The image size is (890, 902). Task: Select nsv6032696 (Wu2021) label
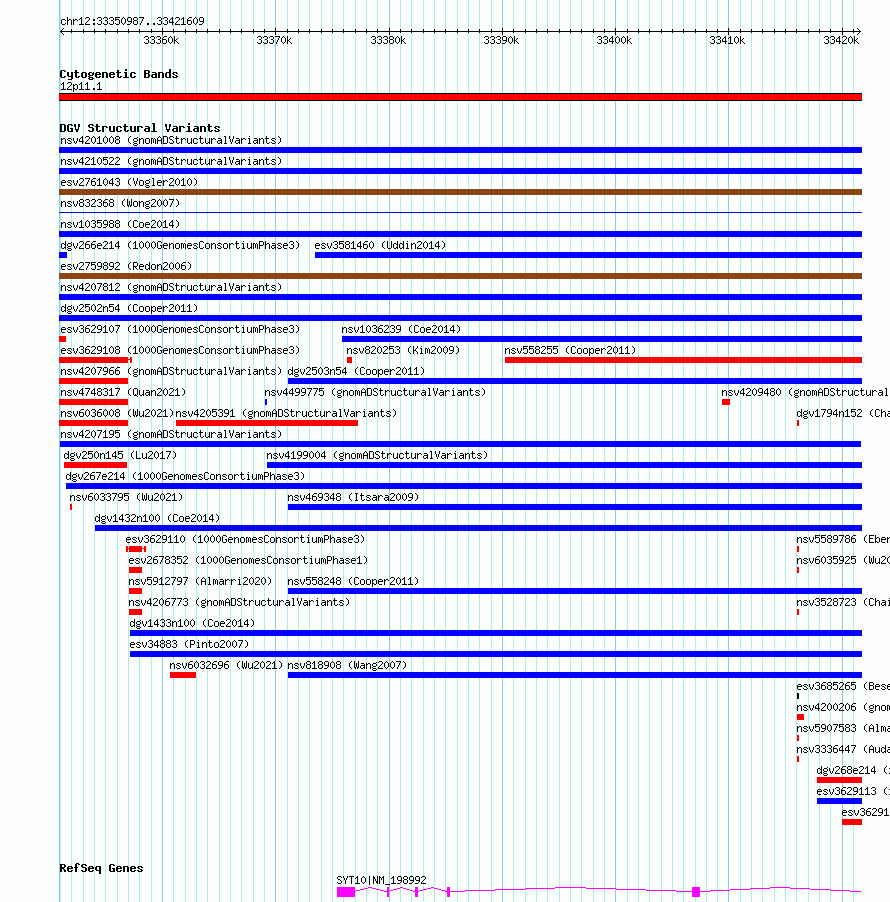tap(226, 665)
